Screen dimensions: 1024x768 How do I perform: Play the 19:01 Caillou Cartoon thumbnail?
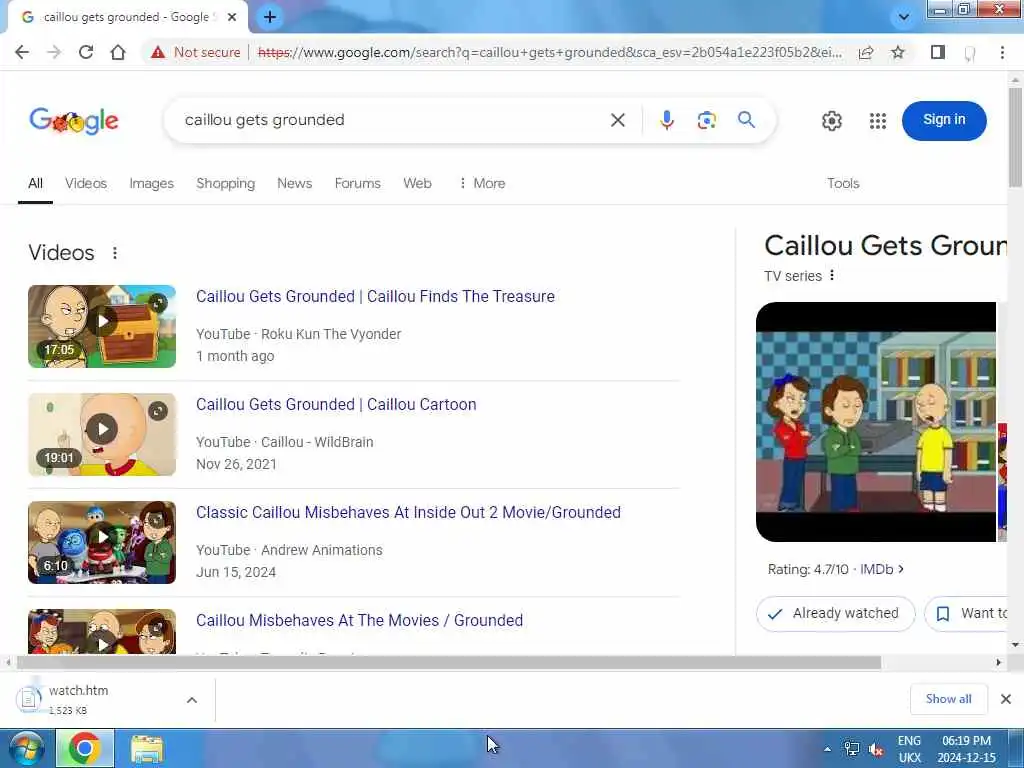[x=102, y=434]
